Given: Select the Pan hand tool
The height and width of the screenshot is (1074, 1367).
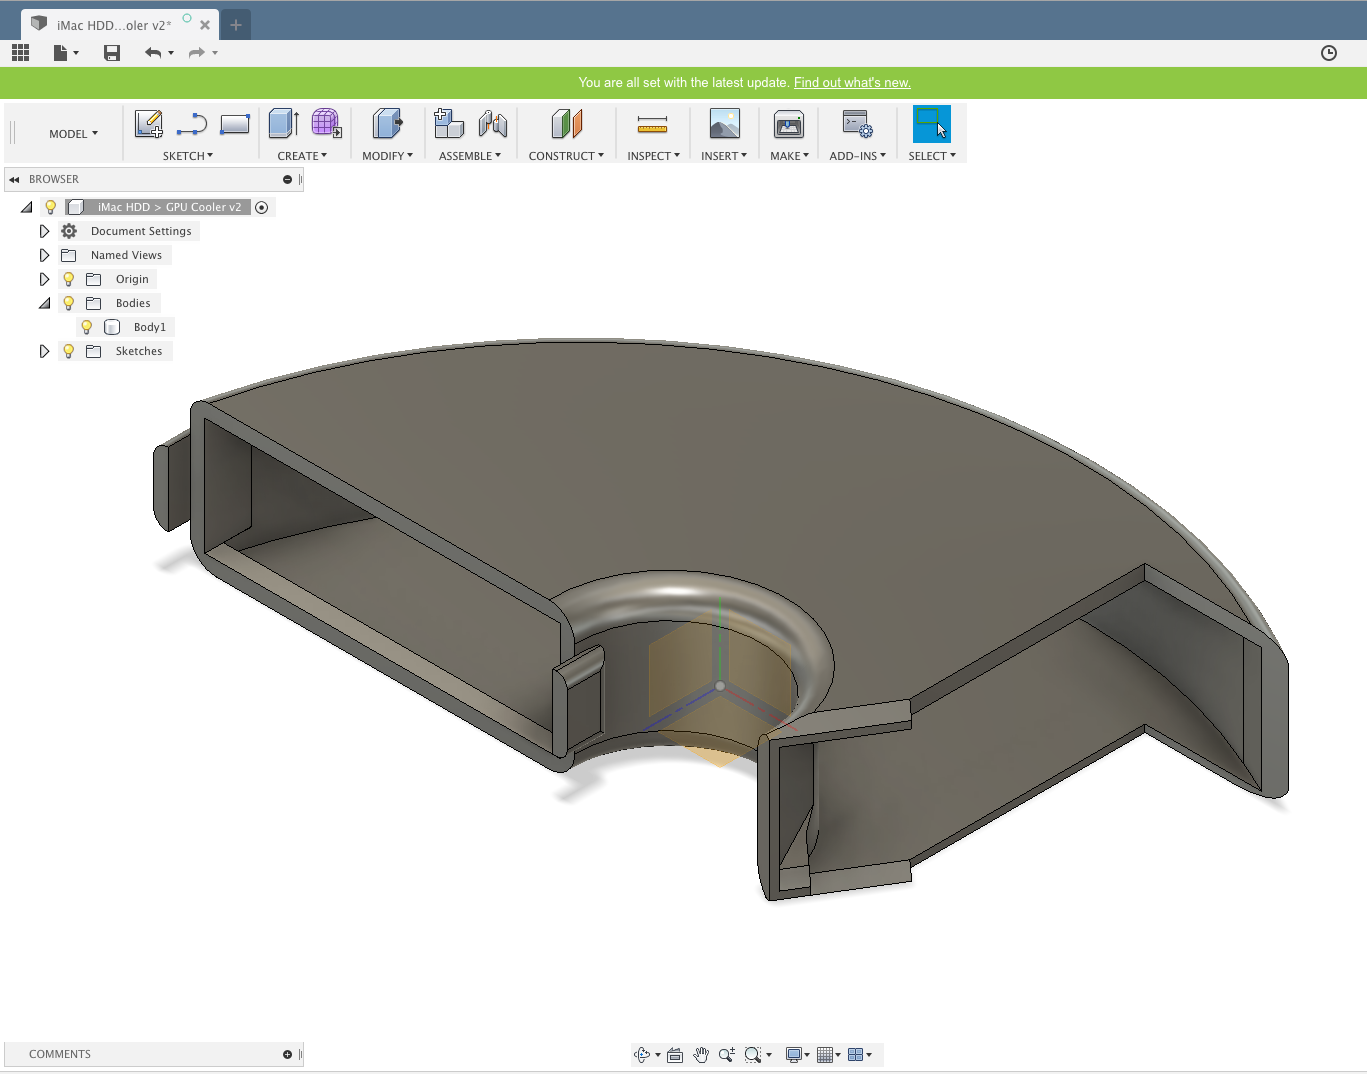Looking at the screenshot, I should (701, 1055).
